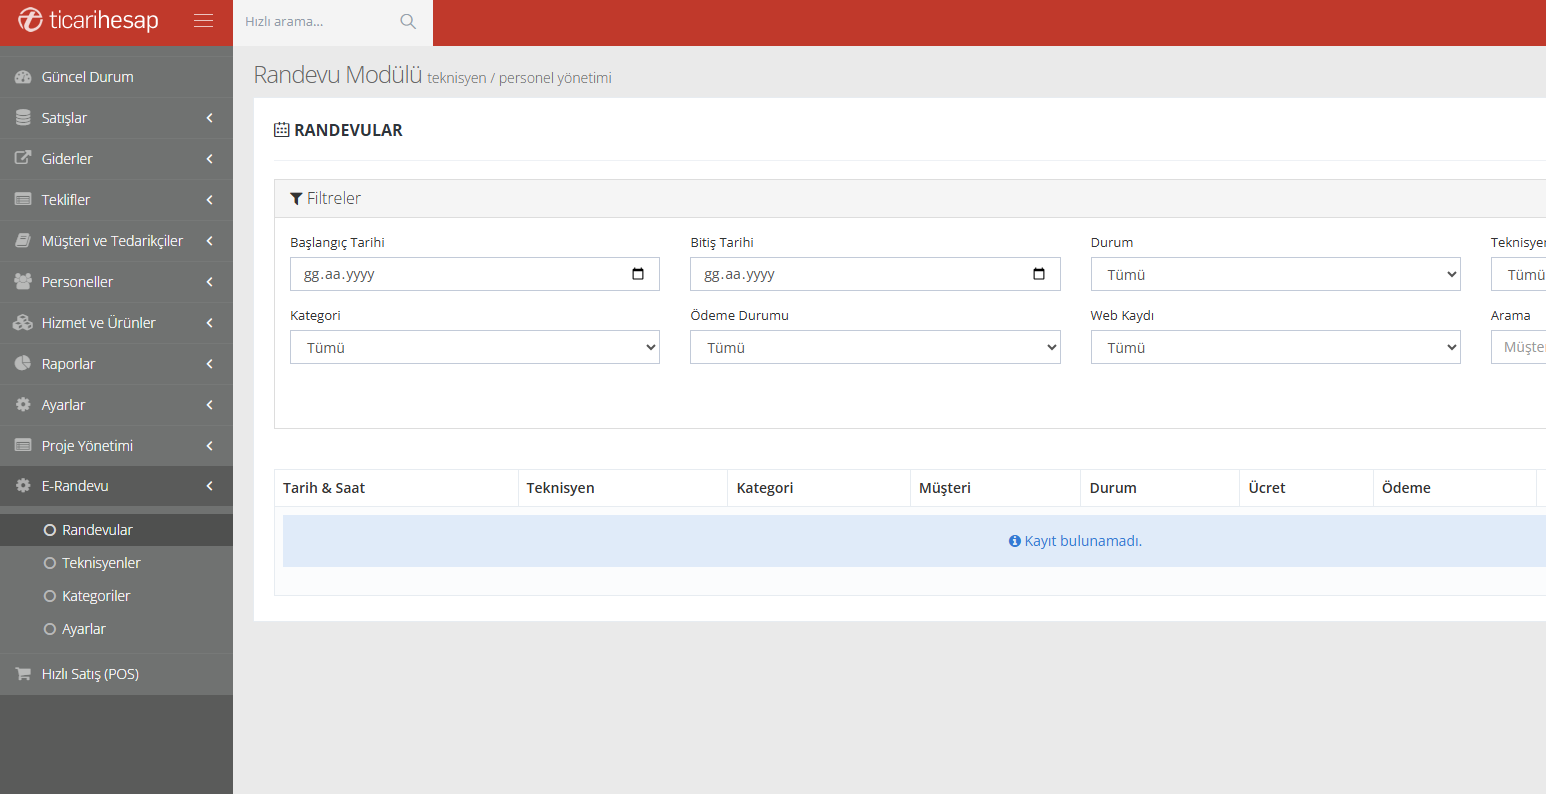Expand the Müşteri ve Tedarikçiler menu
1546x794 pixels.
(x=116, y=241)
